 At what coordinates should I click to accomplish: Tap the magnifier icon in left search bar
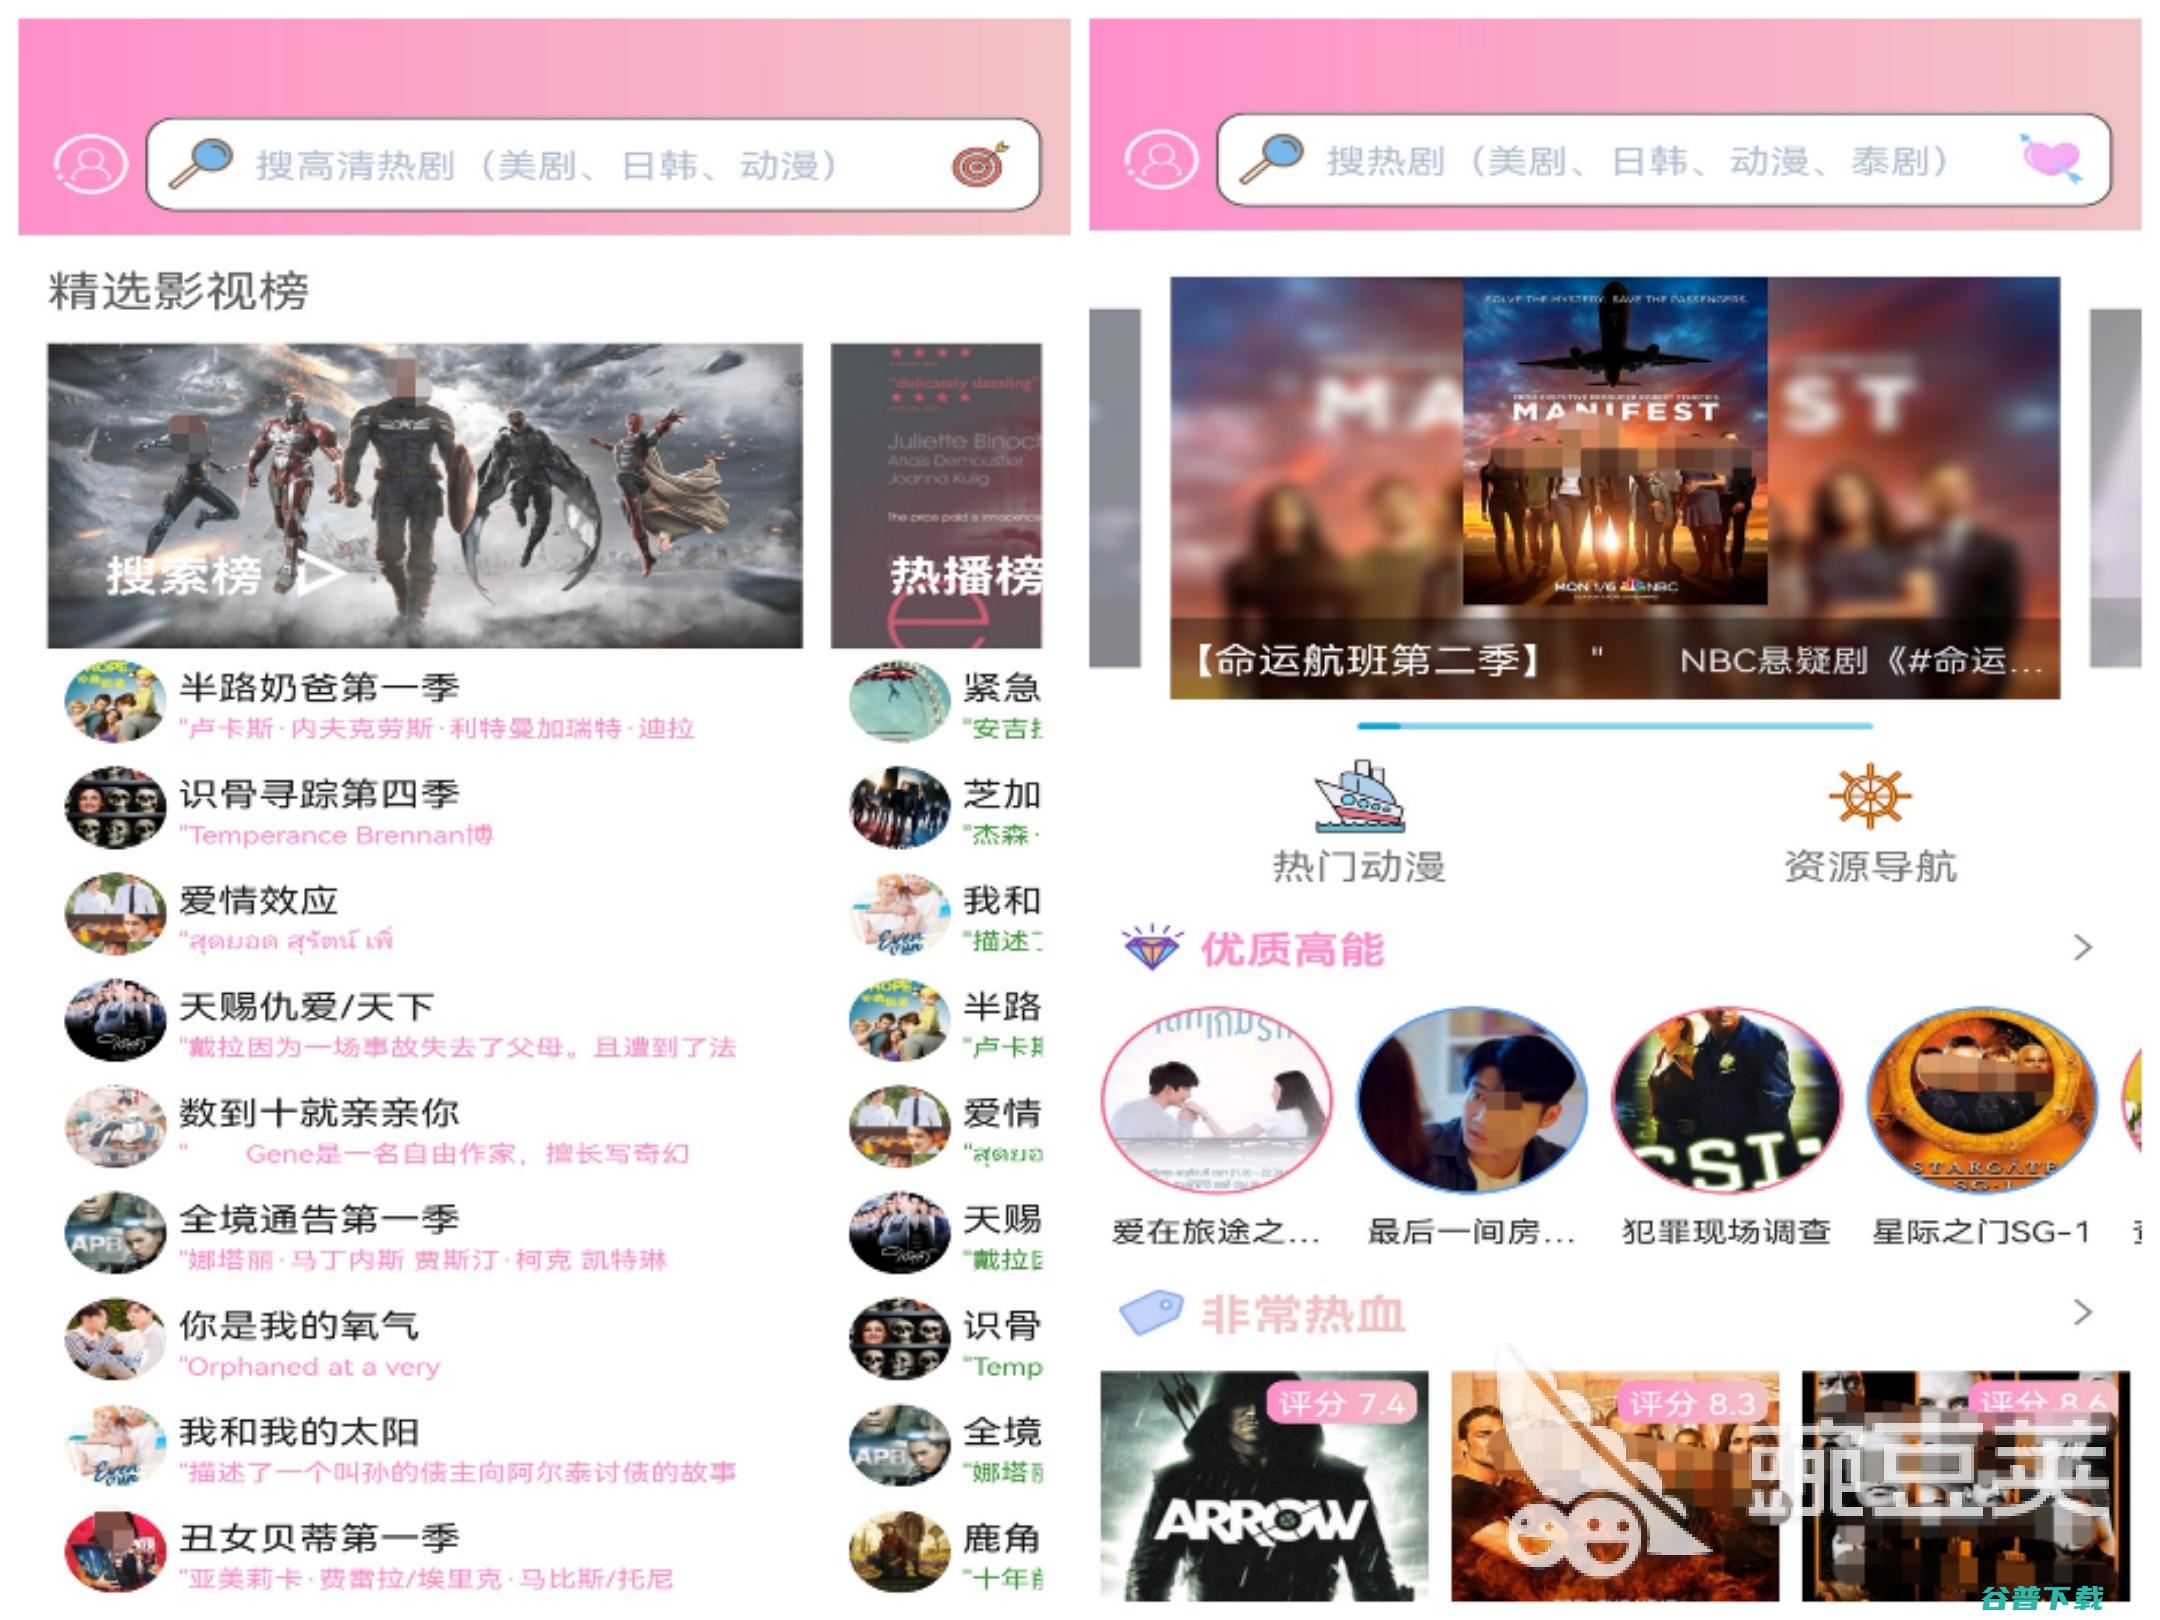click(201, 164)
